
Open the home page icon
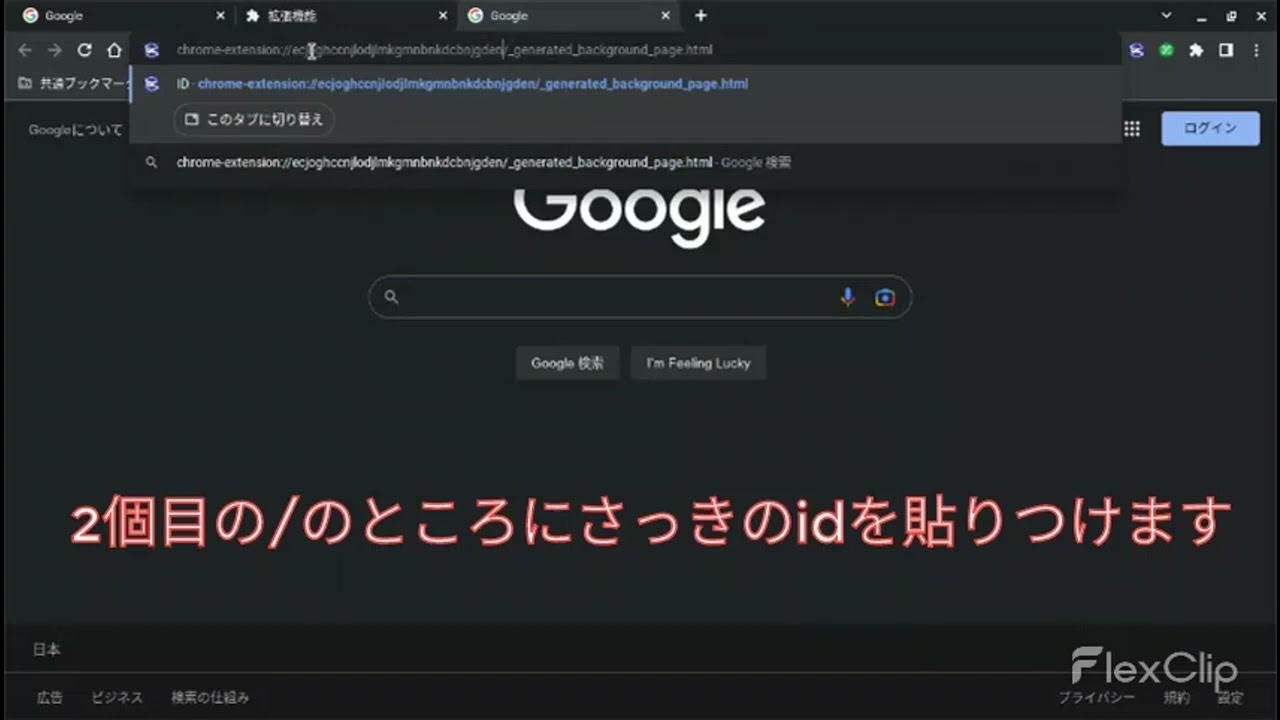[x=115, y=50]
